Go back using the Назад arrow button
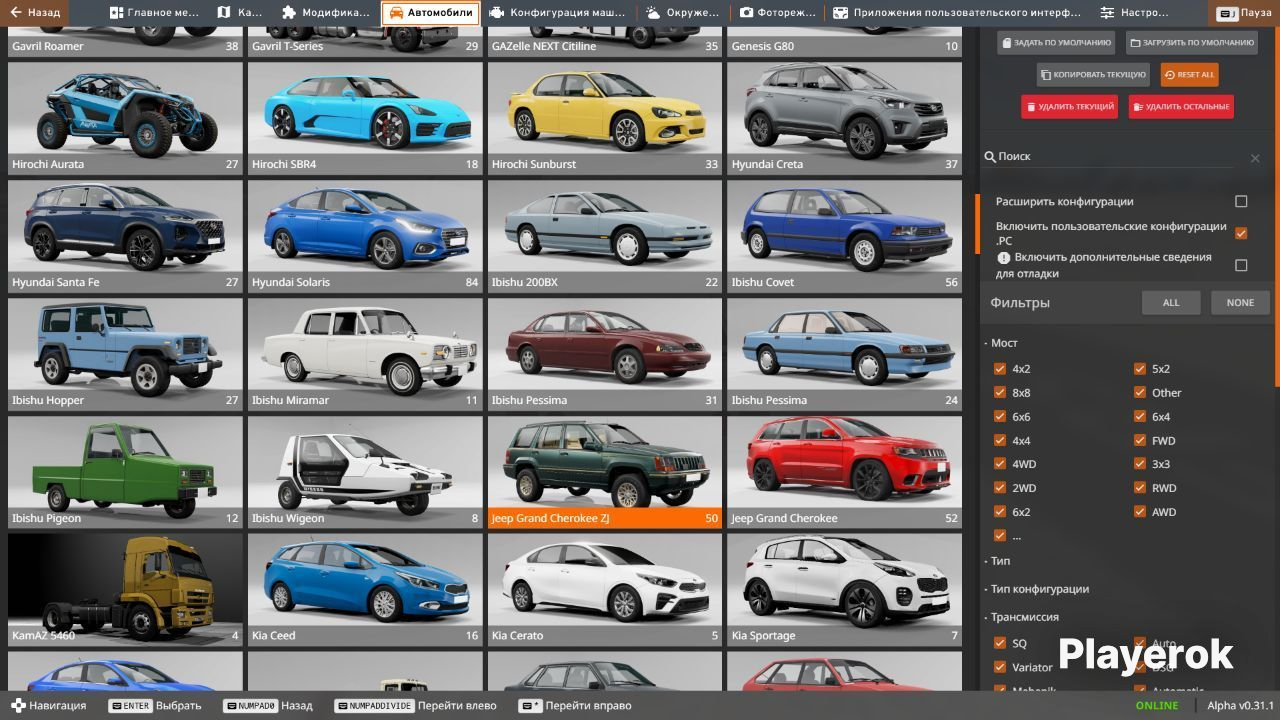Screen dimensions: 1280x720 tap(35, 13)
